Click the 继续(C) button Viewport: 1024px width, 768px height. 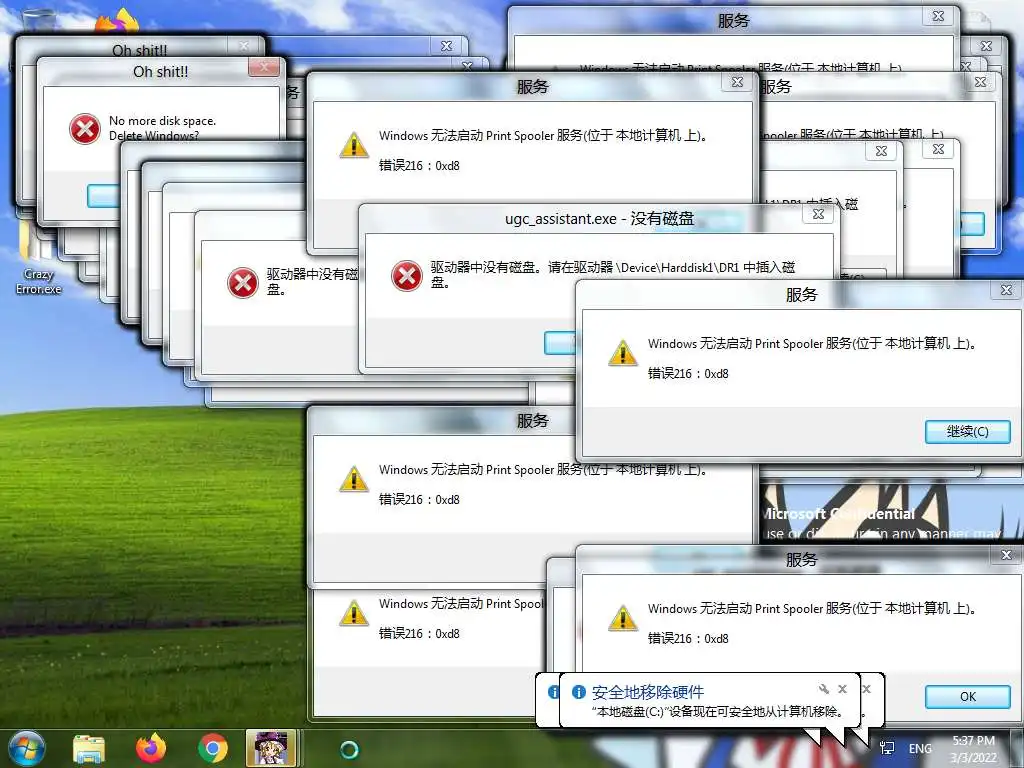pos(968,432)
